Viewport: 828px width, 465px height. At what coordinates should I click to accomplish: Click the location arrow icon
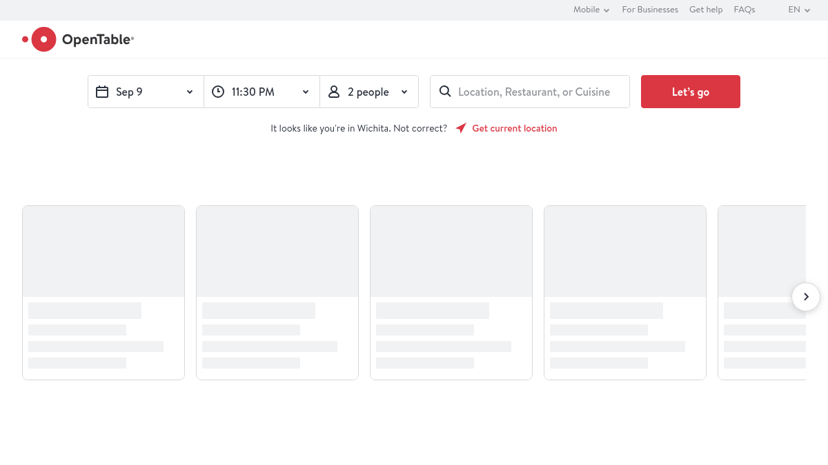pyautogui.click(x=461, y=128)
